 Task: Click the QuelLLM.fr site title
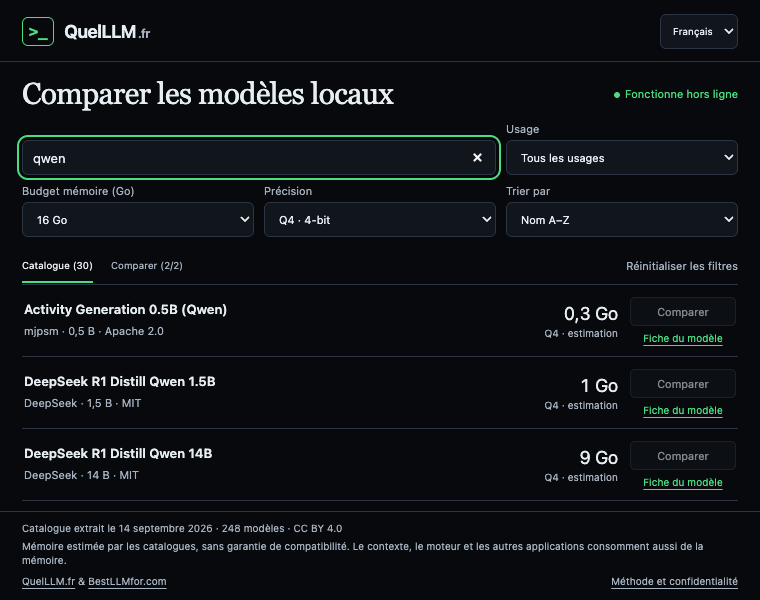[x=107, y=32]
